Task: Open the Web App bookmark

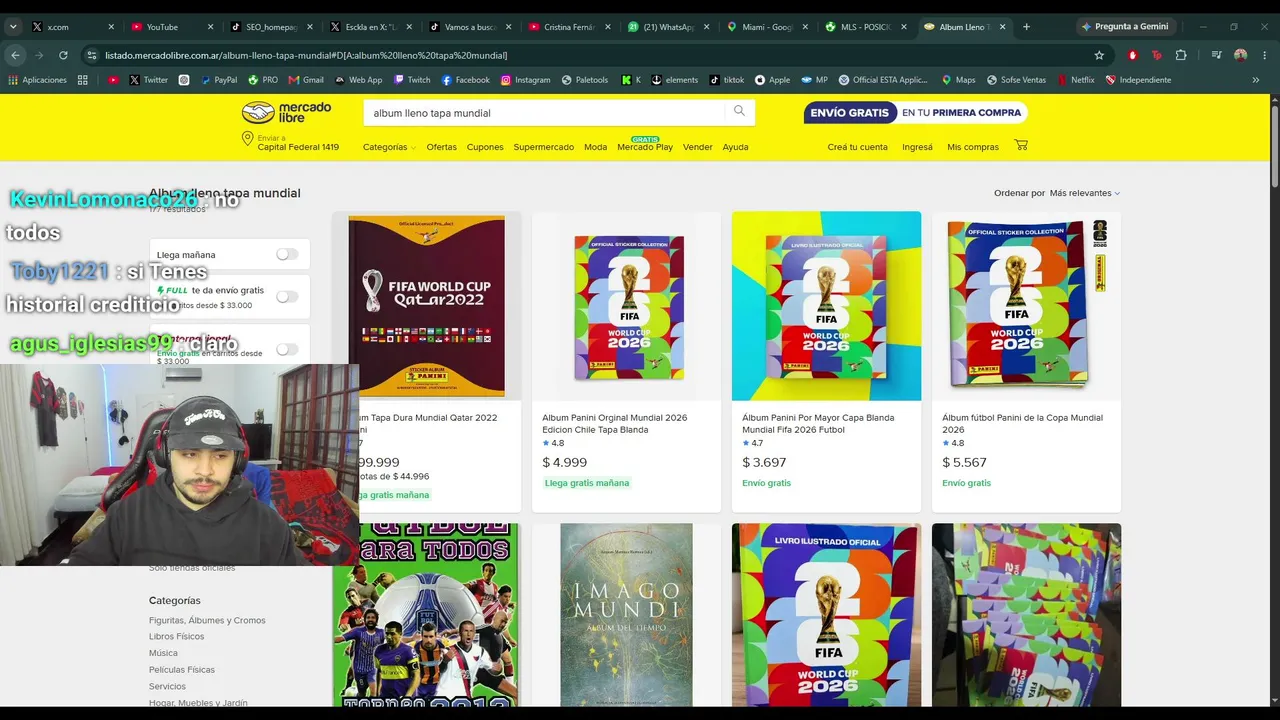Action: click(x=358, y=80)
